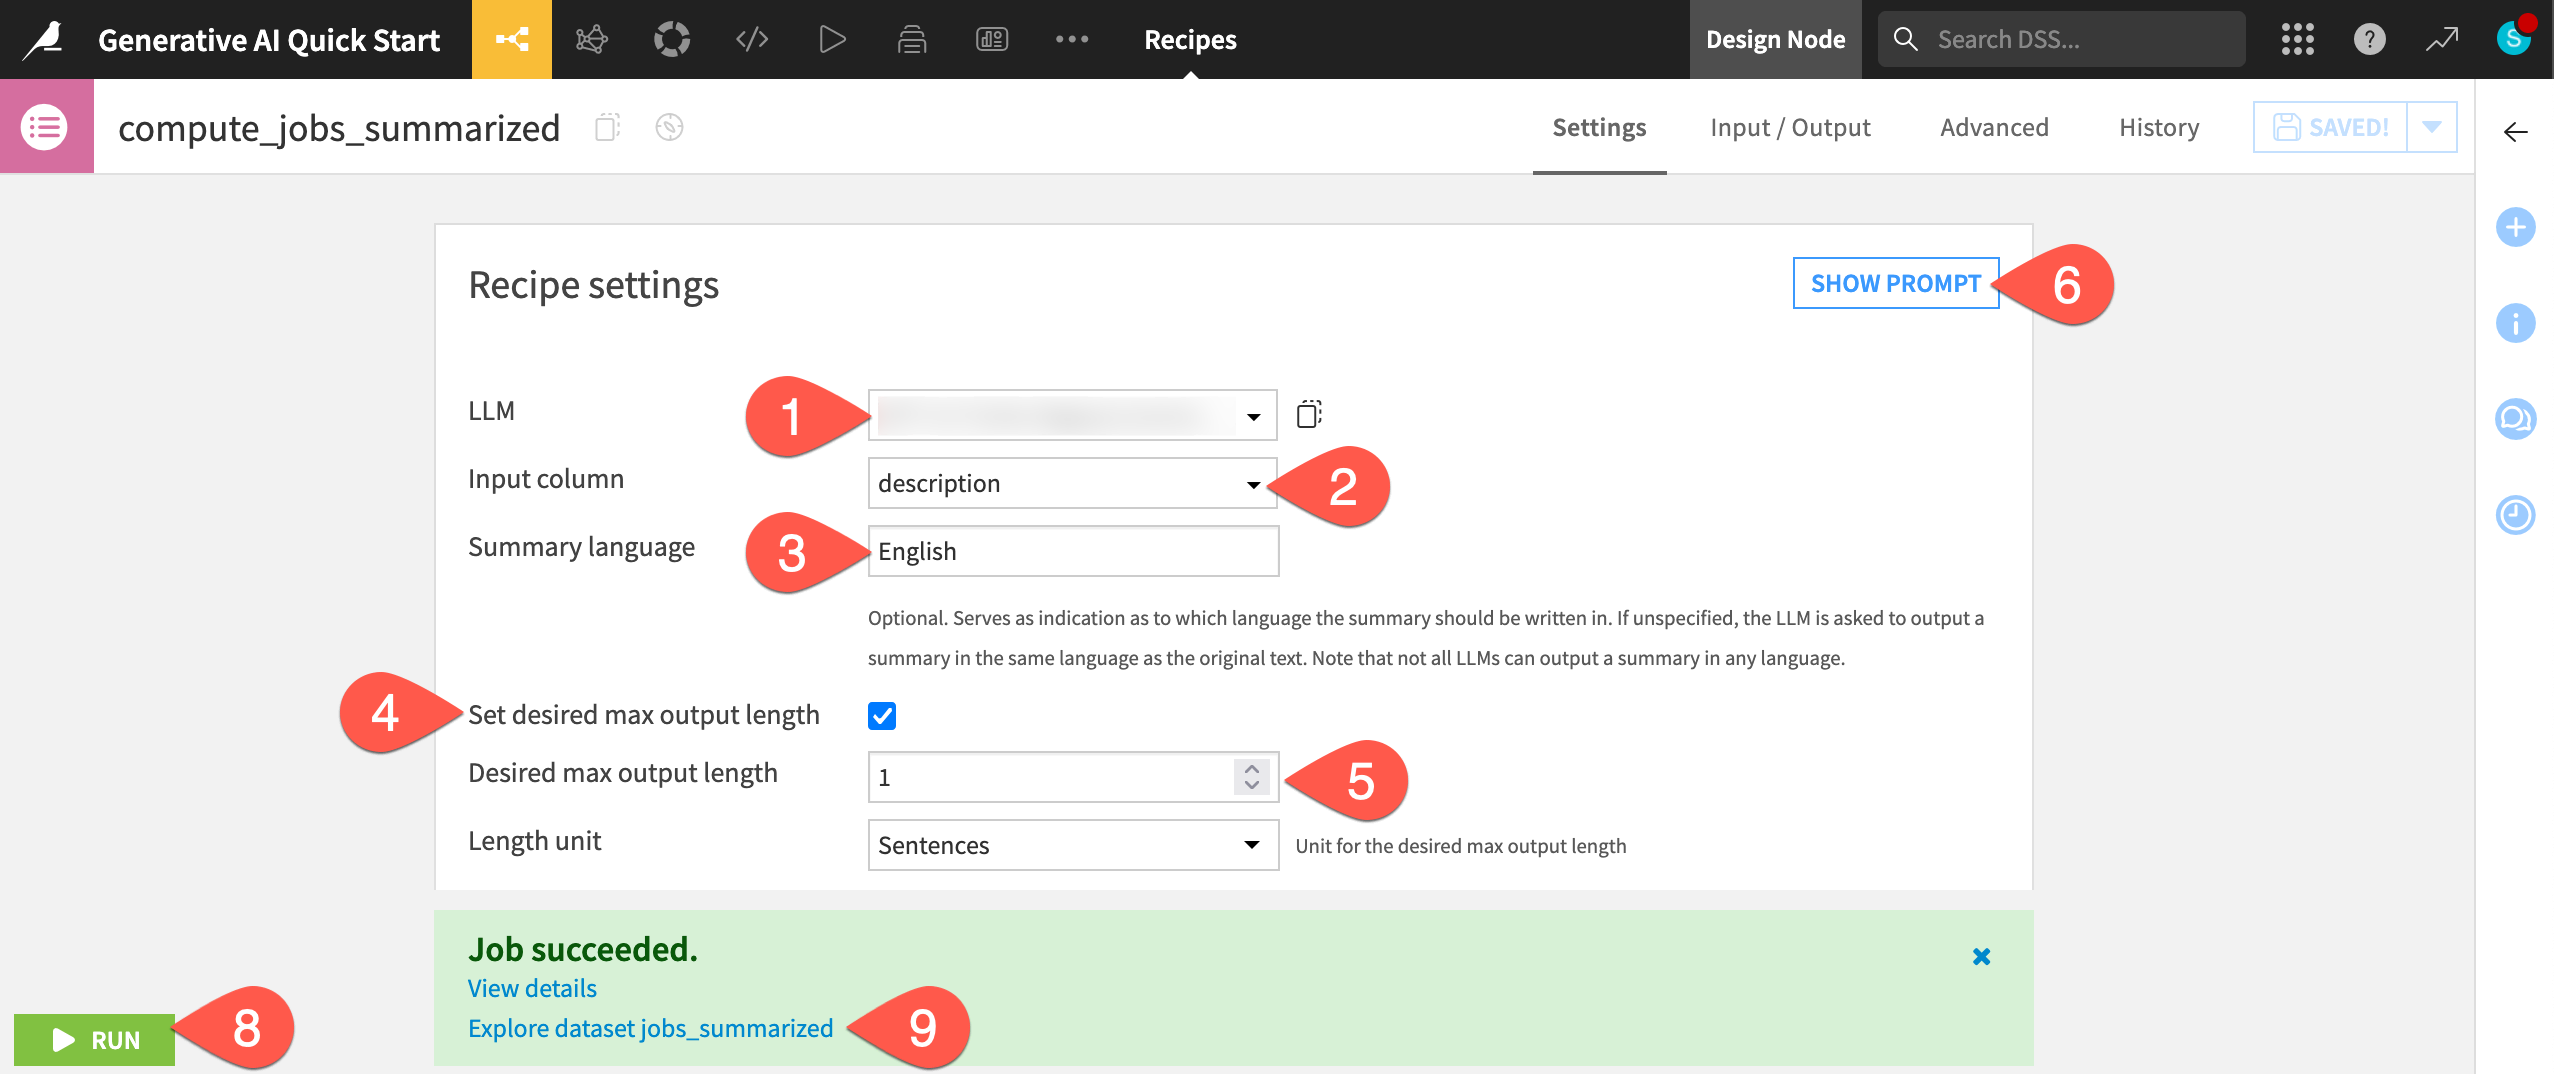This screenshot has width=2554, height=1074.
Task: Open the Flow via the yellow flow icon
Action: [x=512, y=39]
